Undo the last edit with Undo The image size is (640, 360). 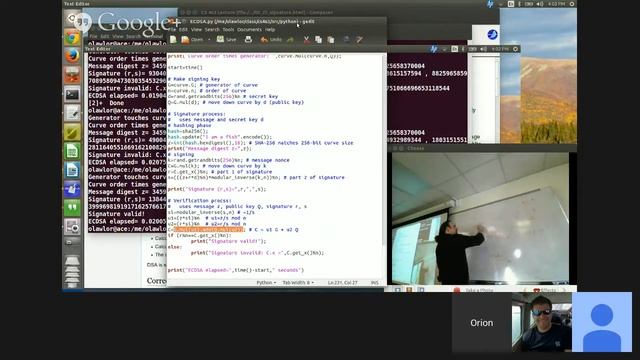(271, 40)
